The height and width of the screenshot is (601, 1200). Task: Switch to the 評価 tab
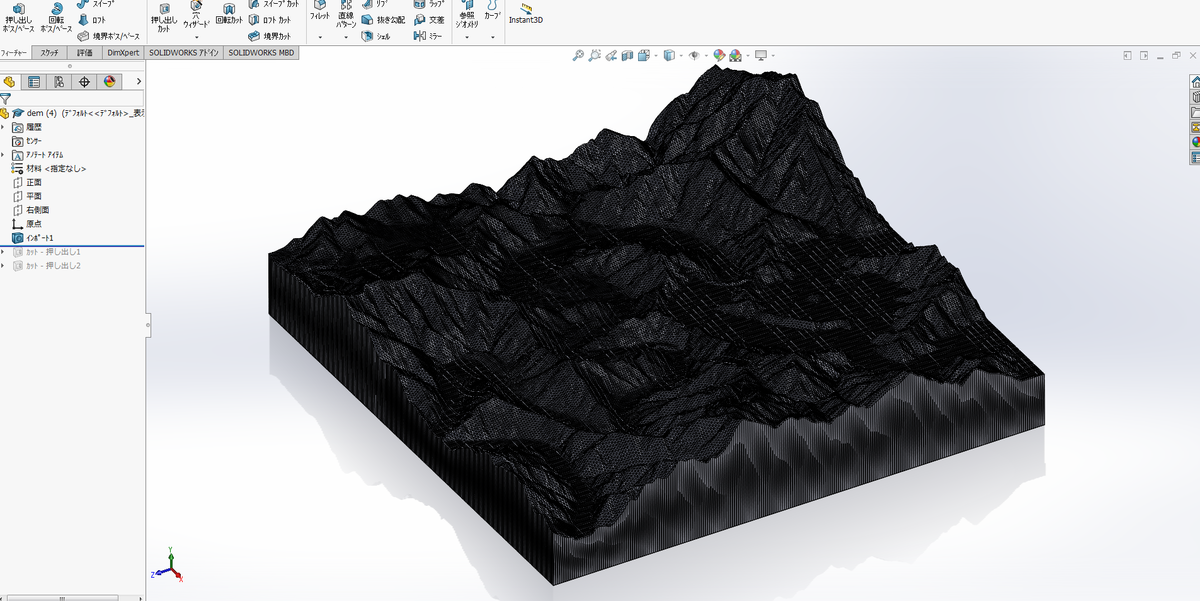84,53
